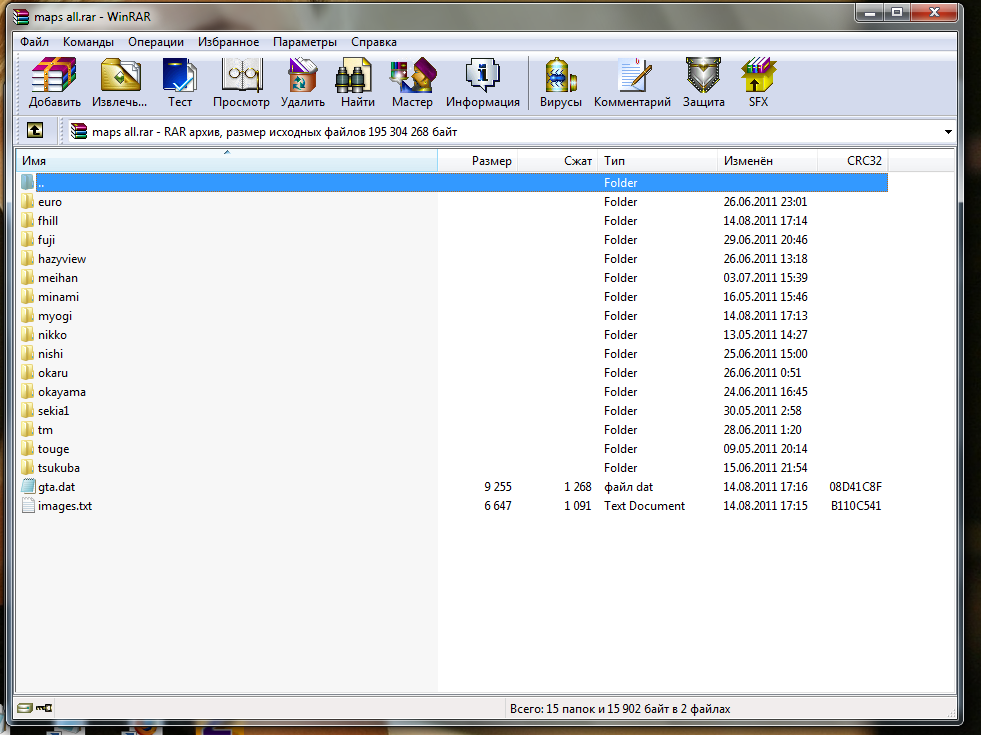The width and height of the screenshot is (981, 735).
Task: Open the Избранное menu
Action: tap(228, 42)
